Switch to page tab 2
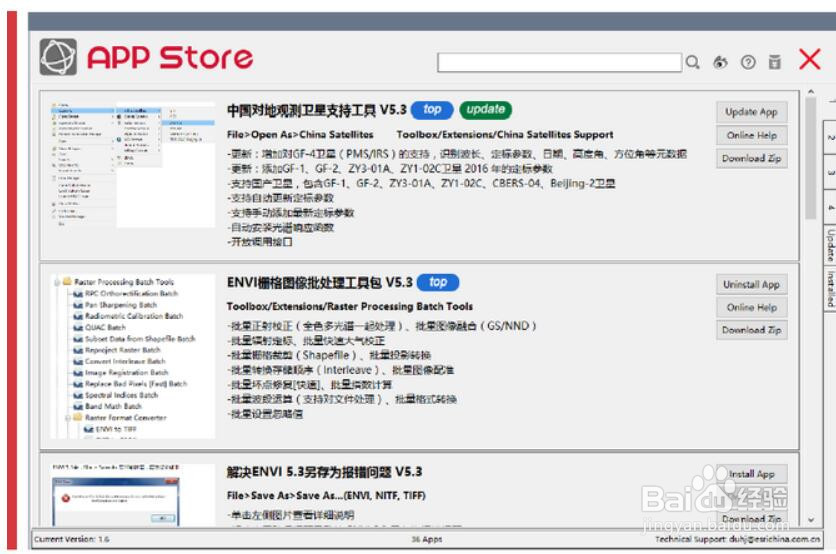 (x=830, y=138)
